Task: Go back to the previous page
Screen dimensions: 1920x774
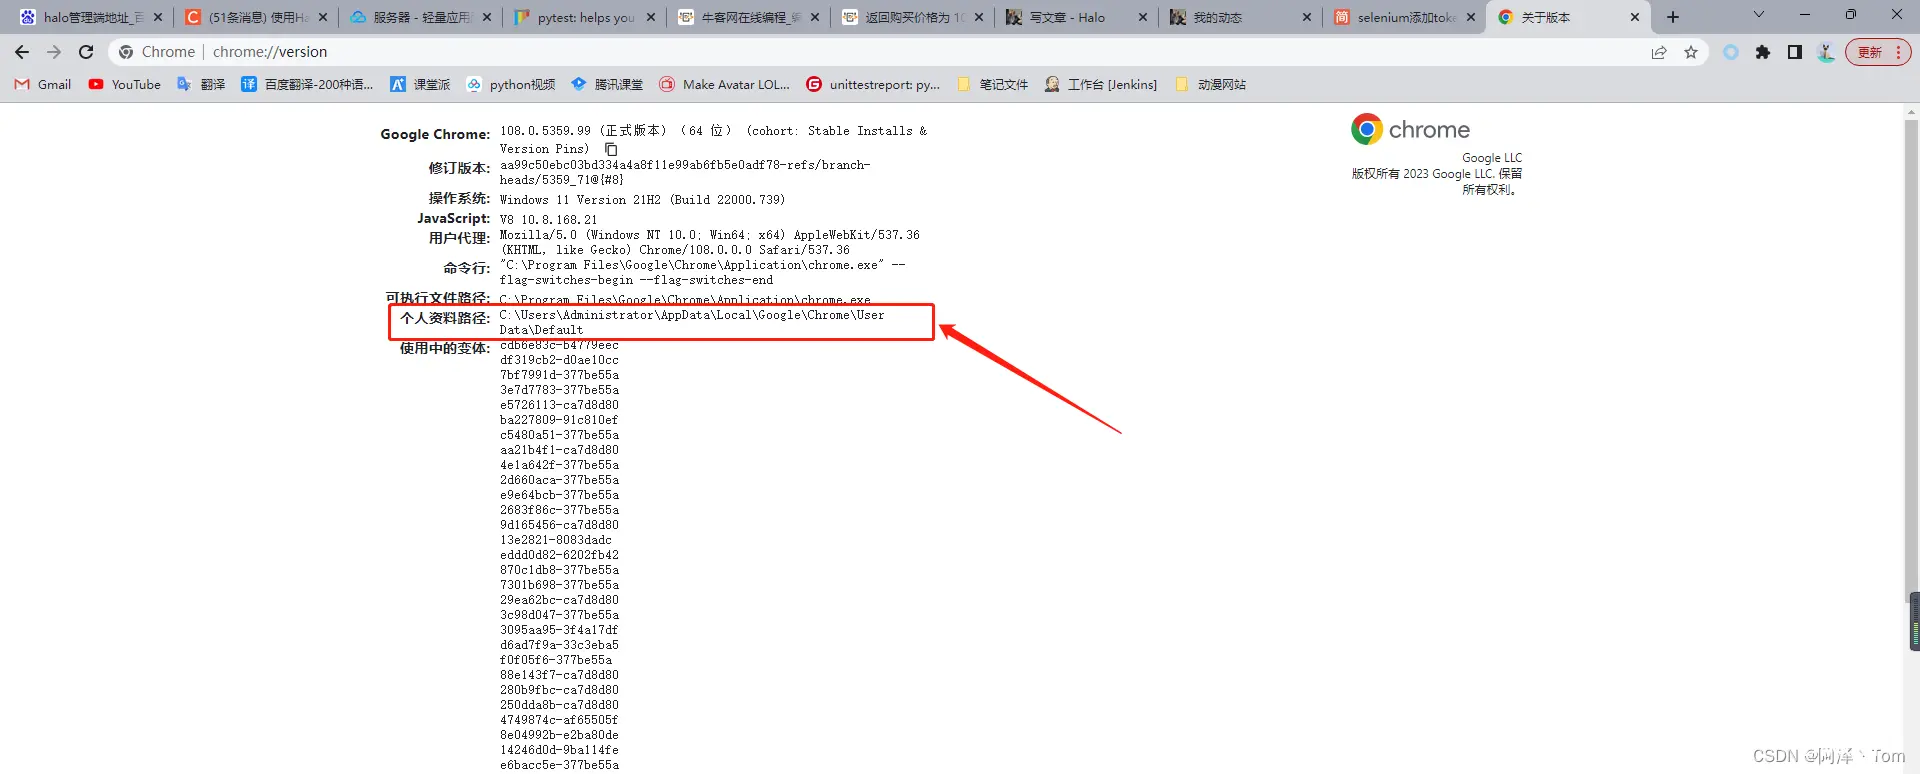Action: [x=22, y=52]
